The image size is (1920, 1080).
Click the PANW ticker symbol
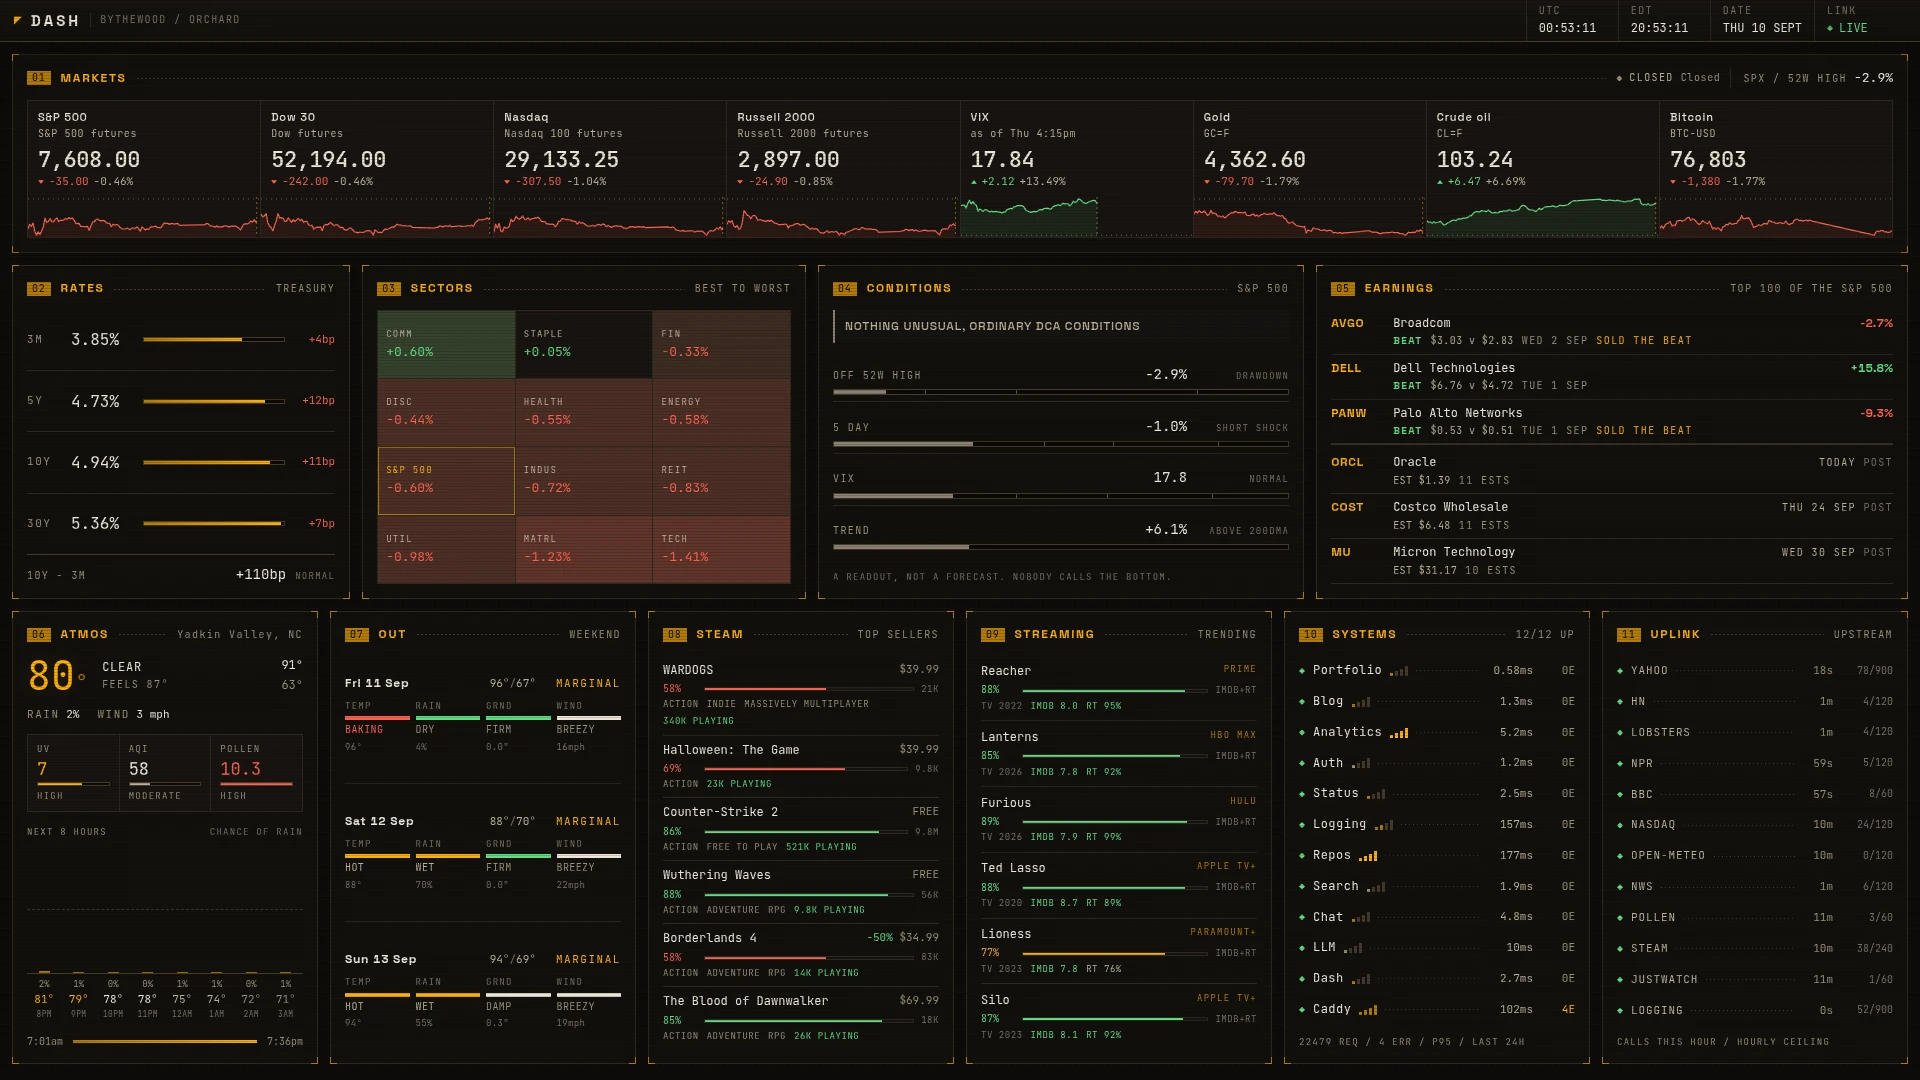coord(1348,414)
